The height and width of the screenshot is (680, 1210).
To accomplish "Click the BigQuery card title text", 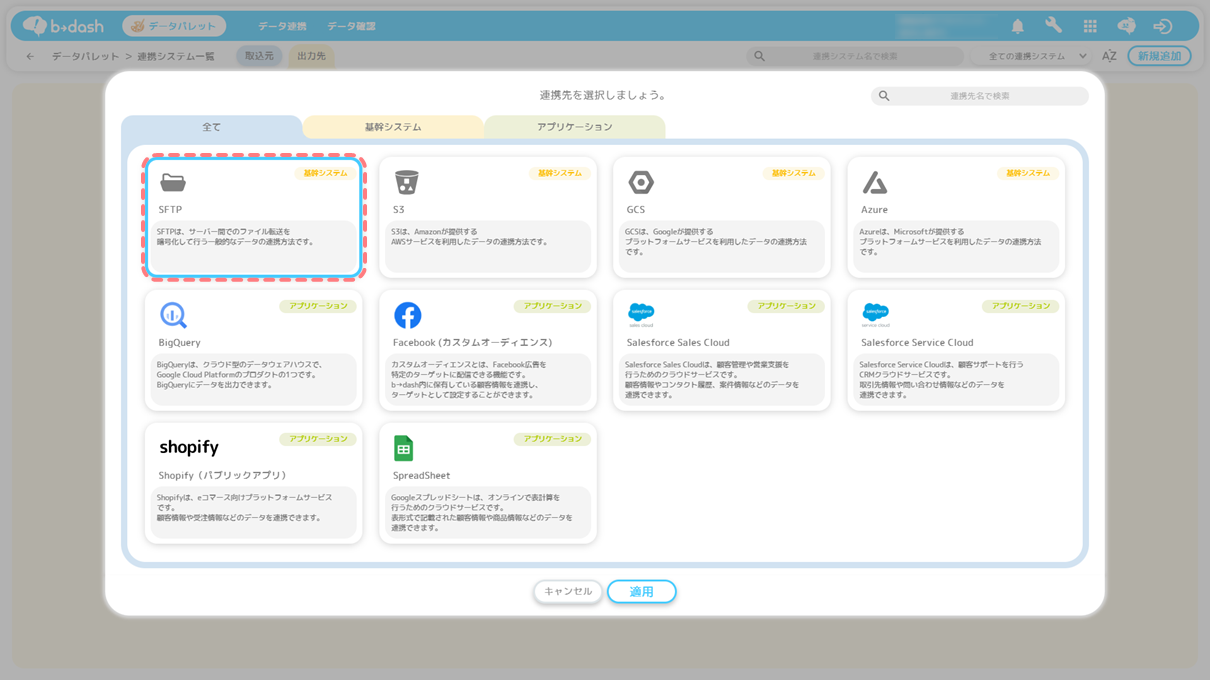I will tap(179, 343).
